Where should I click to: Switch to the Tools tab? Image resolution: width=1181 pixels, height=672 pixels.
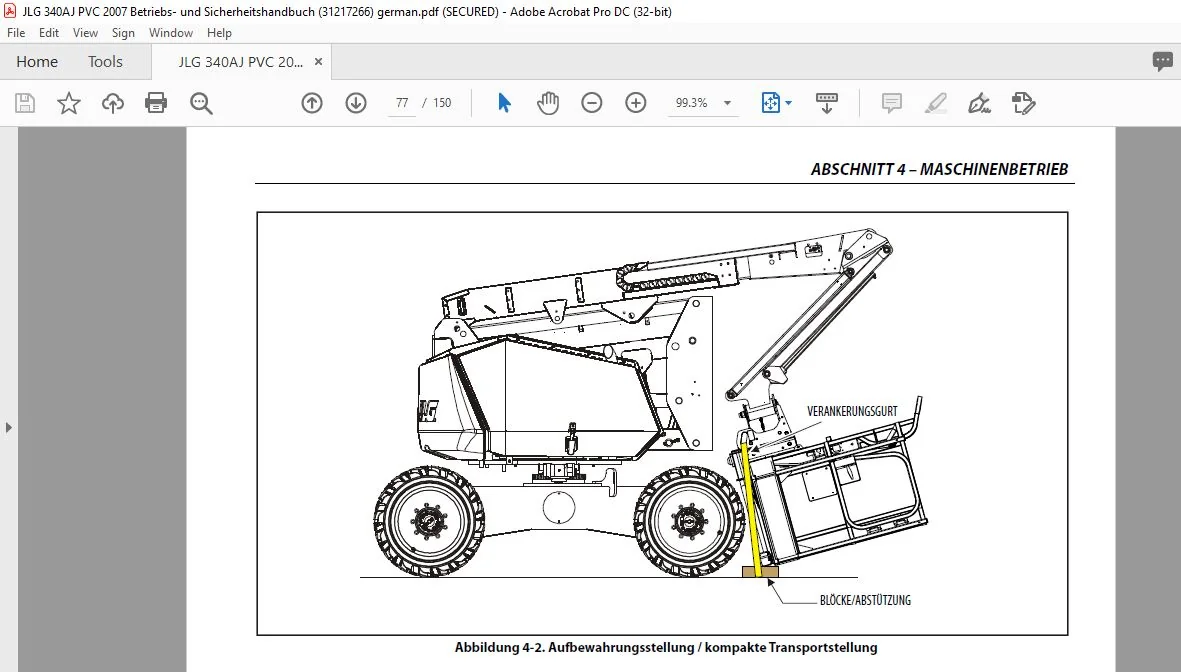click(105, 62)
